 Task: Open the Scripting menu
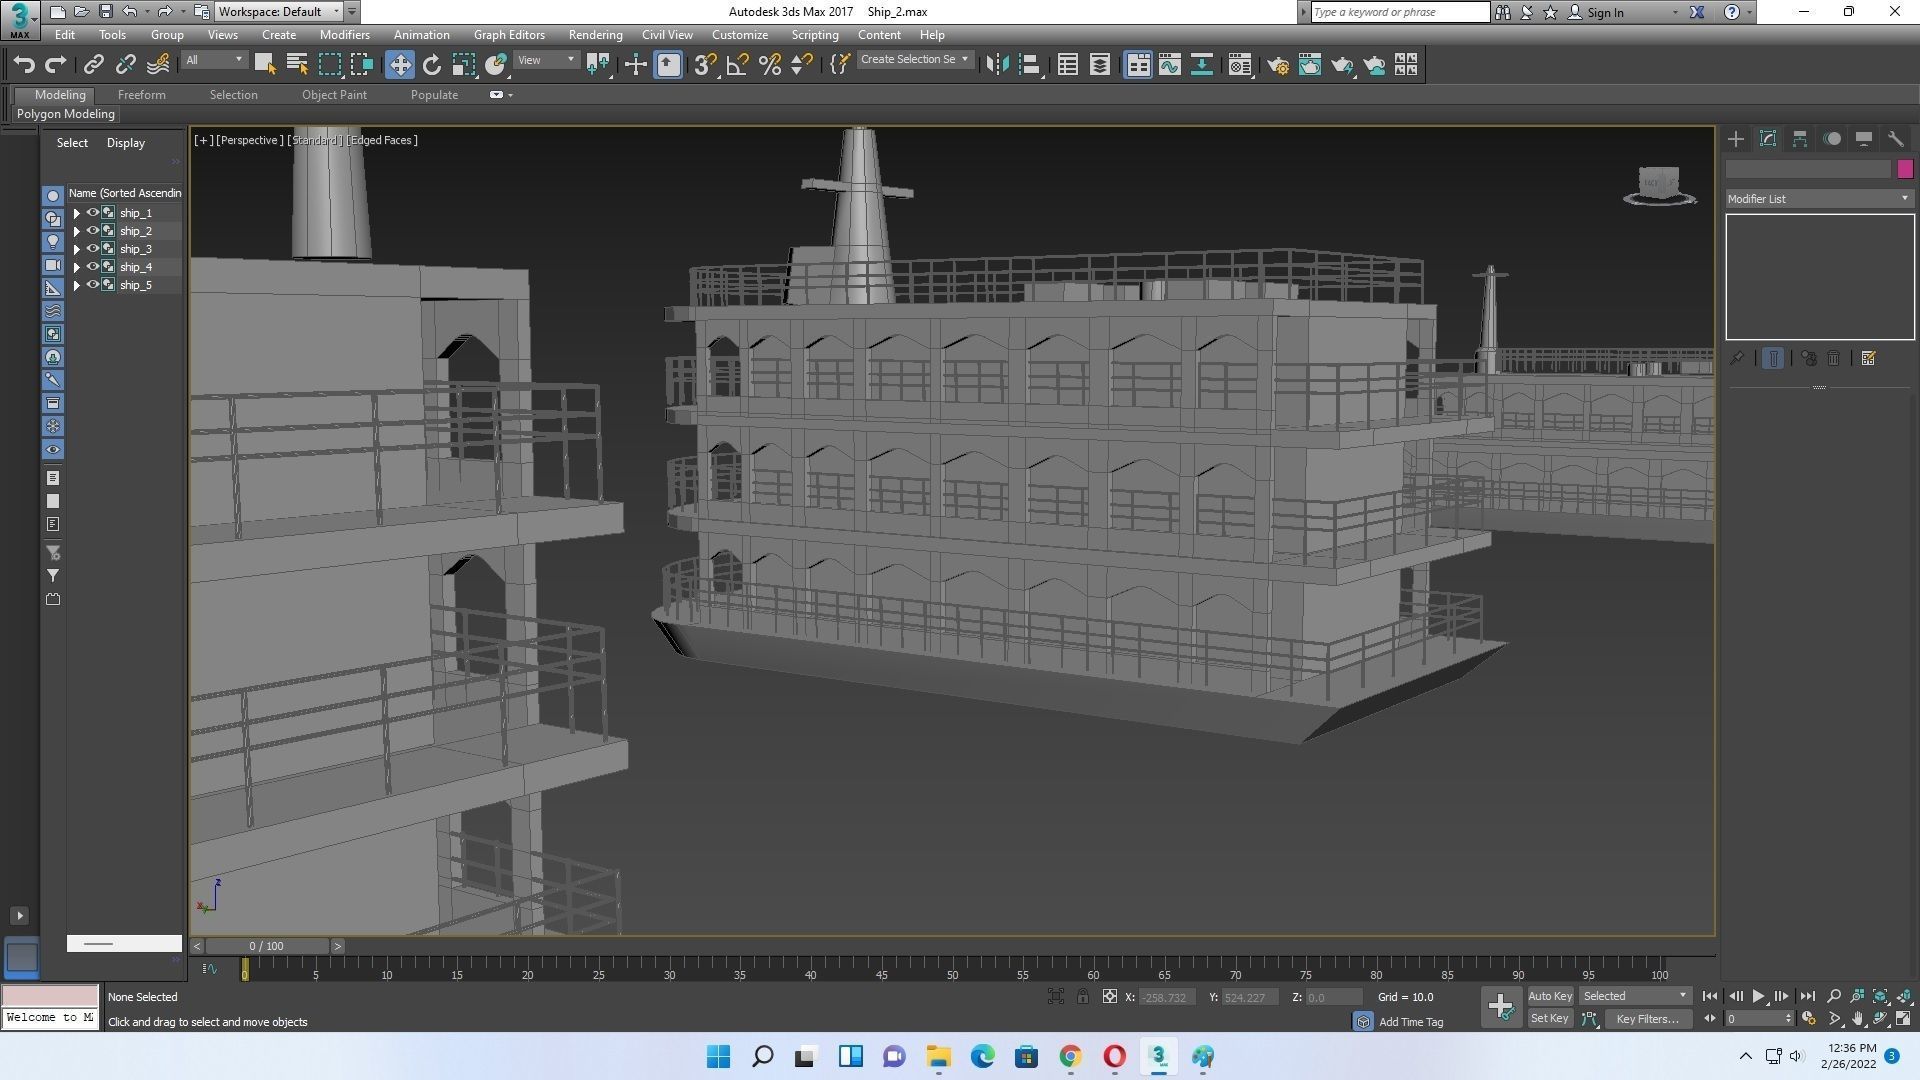tap(815, 35)
